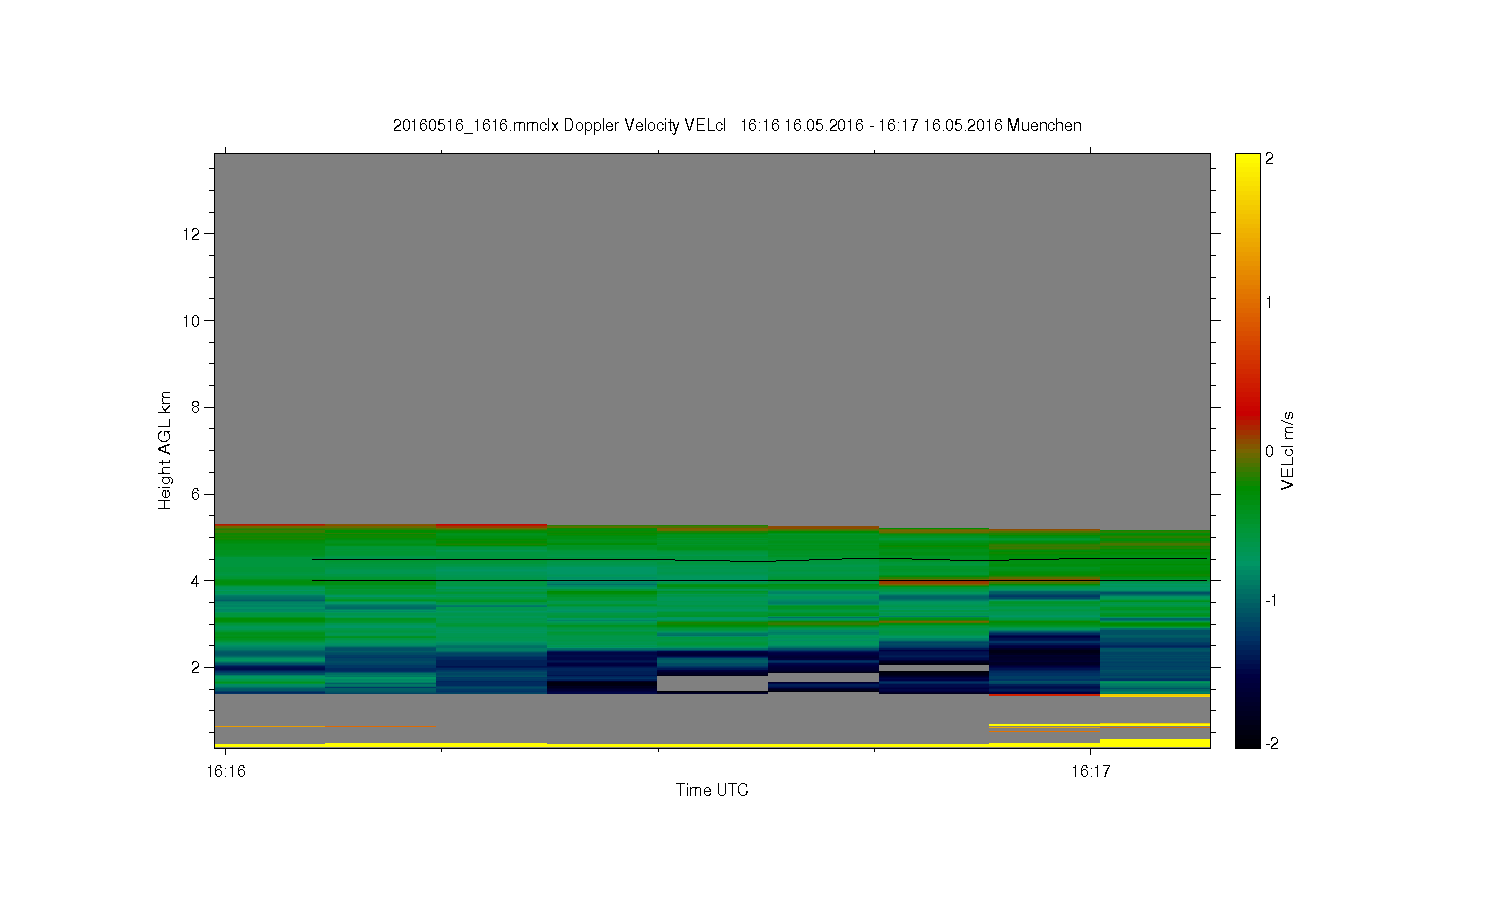
Task: Click the red section of the colorbar
Action: (x=1247, y=405)
